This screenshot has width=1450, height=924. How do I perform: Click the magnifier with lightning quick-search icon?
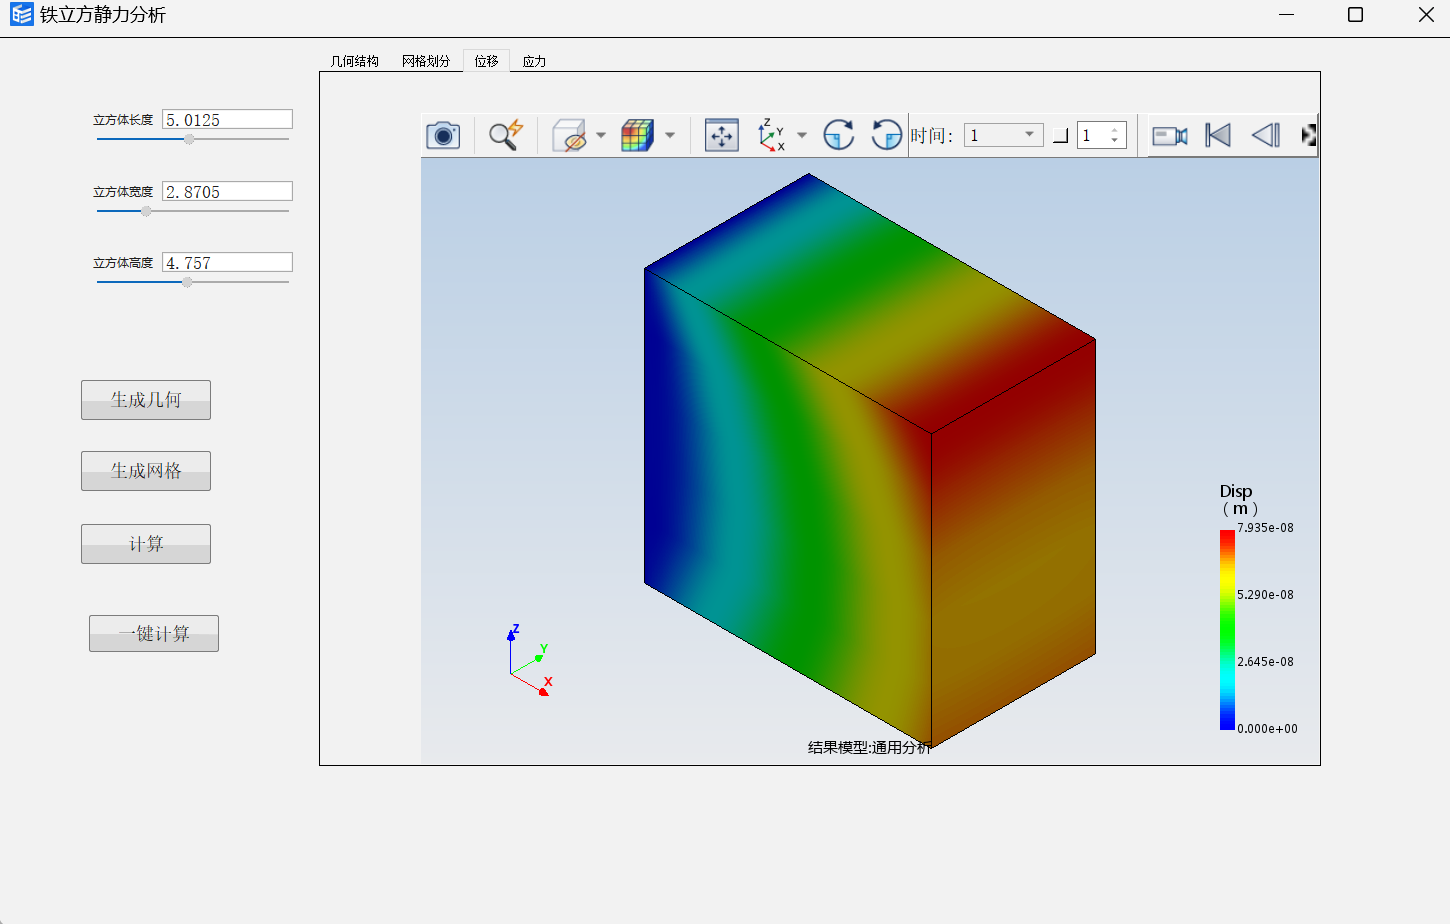[506, 135]
